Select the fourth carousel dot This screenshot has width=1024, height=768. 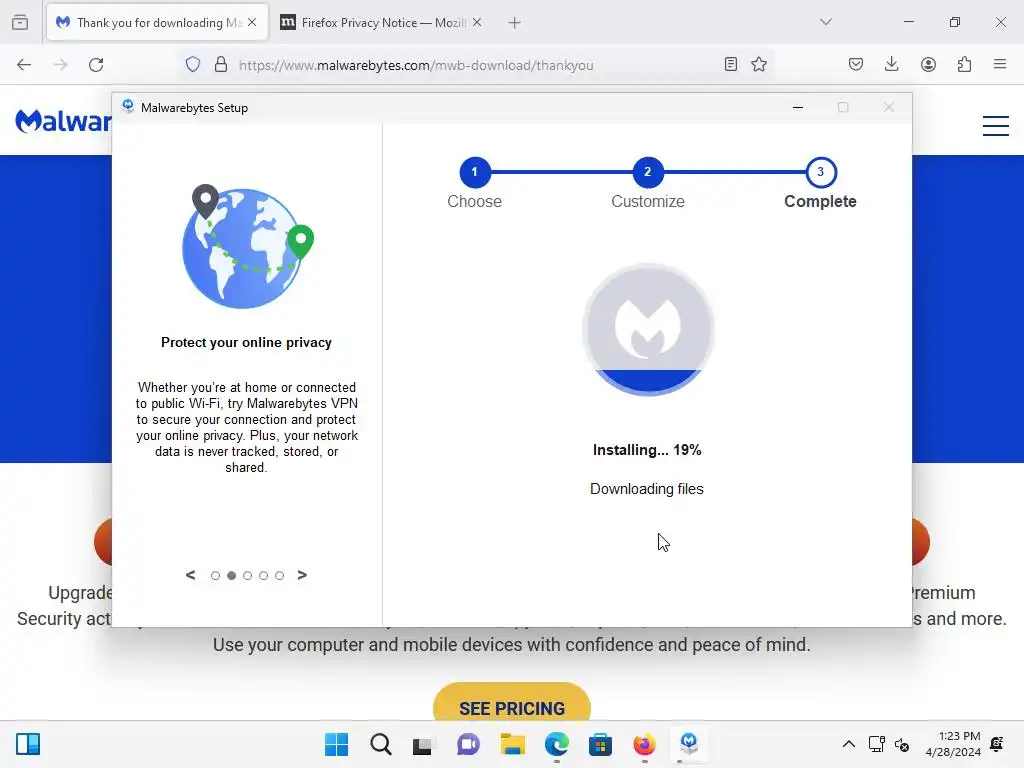tap(263, 575)
